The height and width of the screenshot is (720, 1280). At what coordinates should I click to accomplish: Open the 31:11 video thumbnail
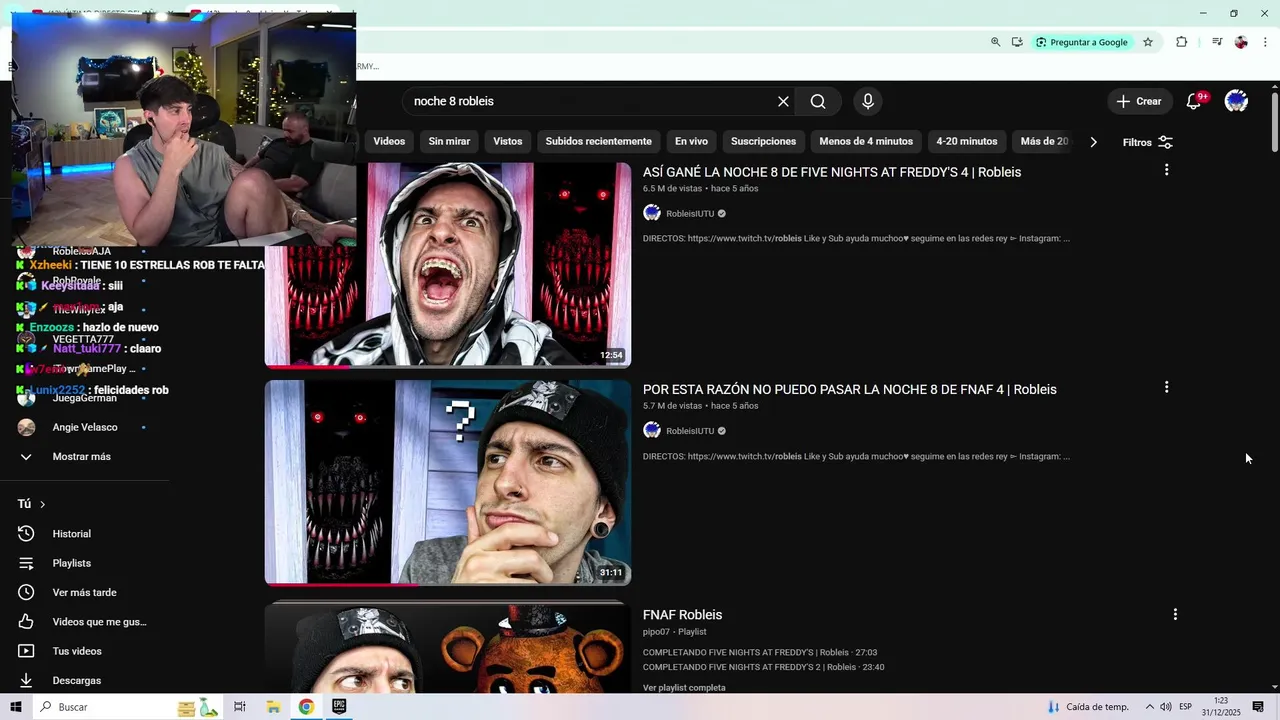coord(448,482)
